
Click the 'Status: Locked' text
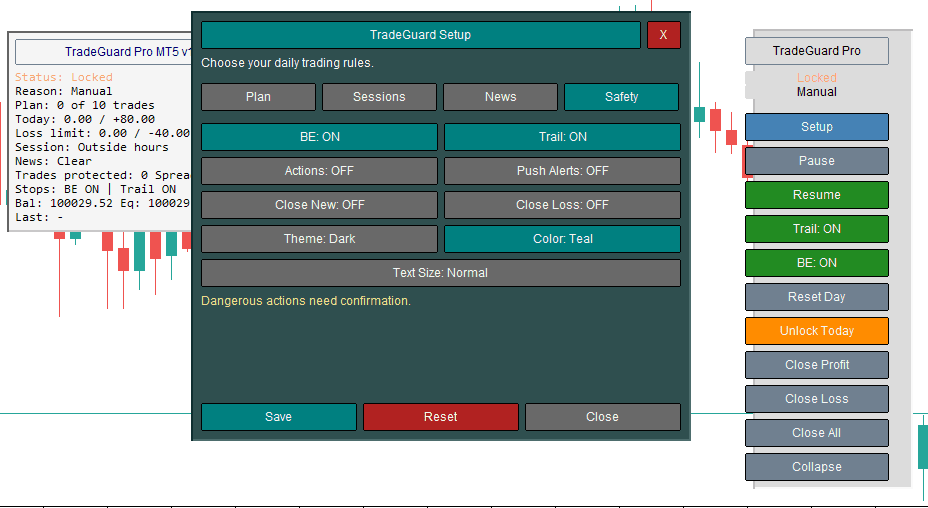pos(64,78)
